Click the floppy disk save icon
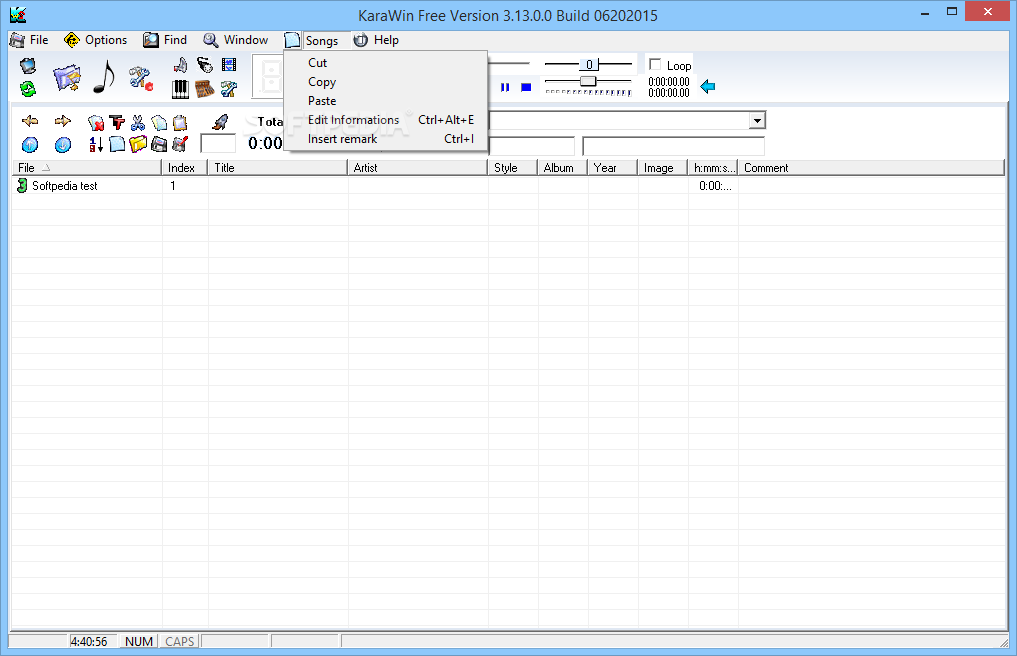 coord(159,144)
